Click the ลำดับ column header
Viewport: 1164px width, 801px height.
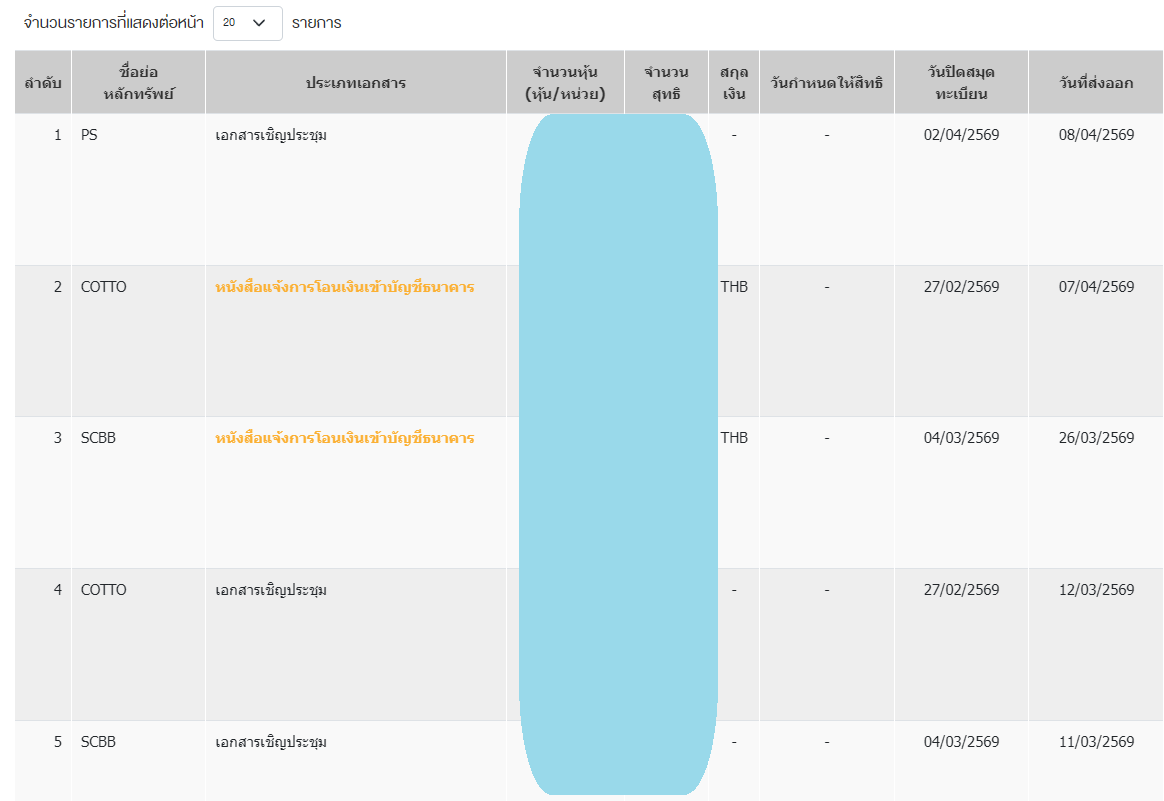(x=43, y=83)
